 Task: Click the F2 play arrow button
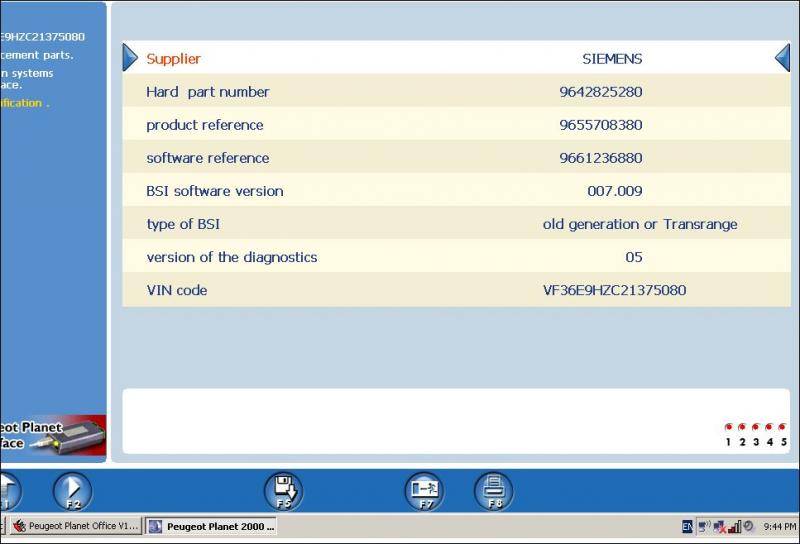[x=72, y=491]
